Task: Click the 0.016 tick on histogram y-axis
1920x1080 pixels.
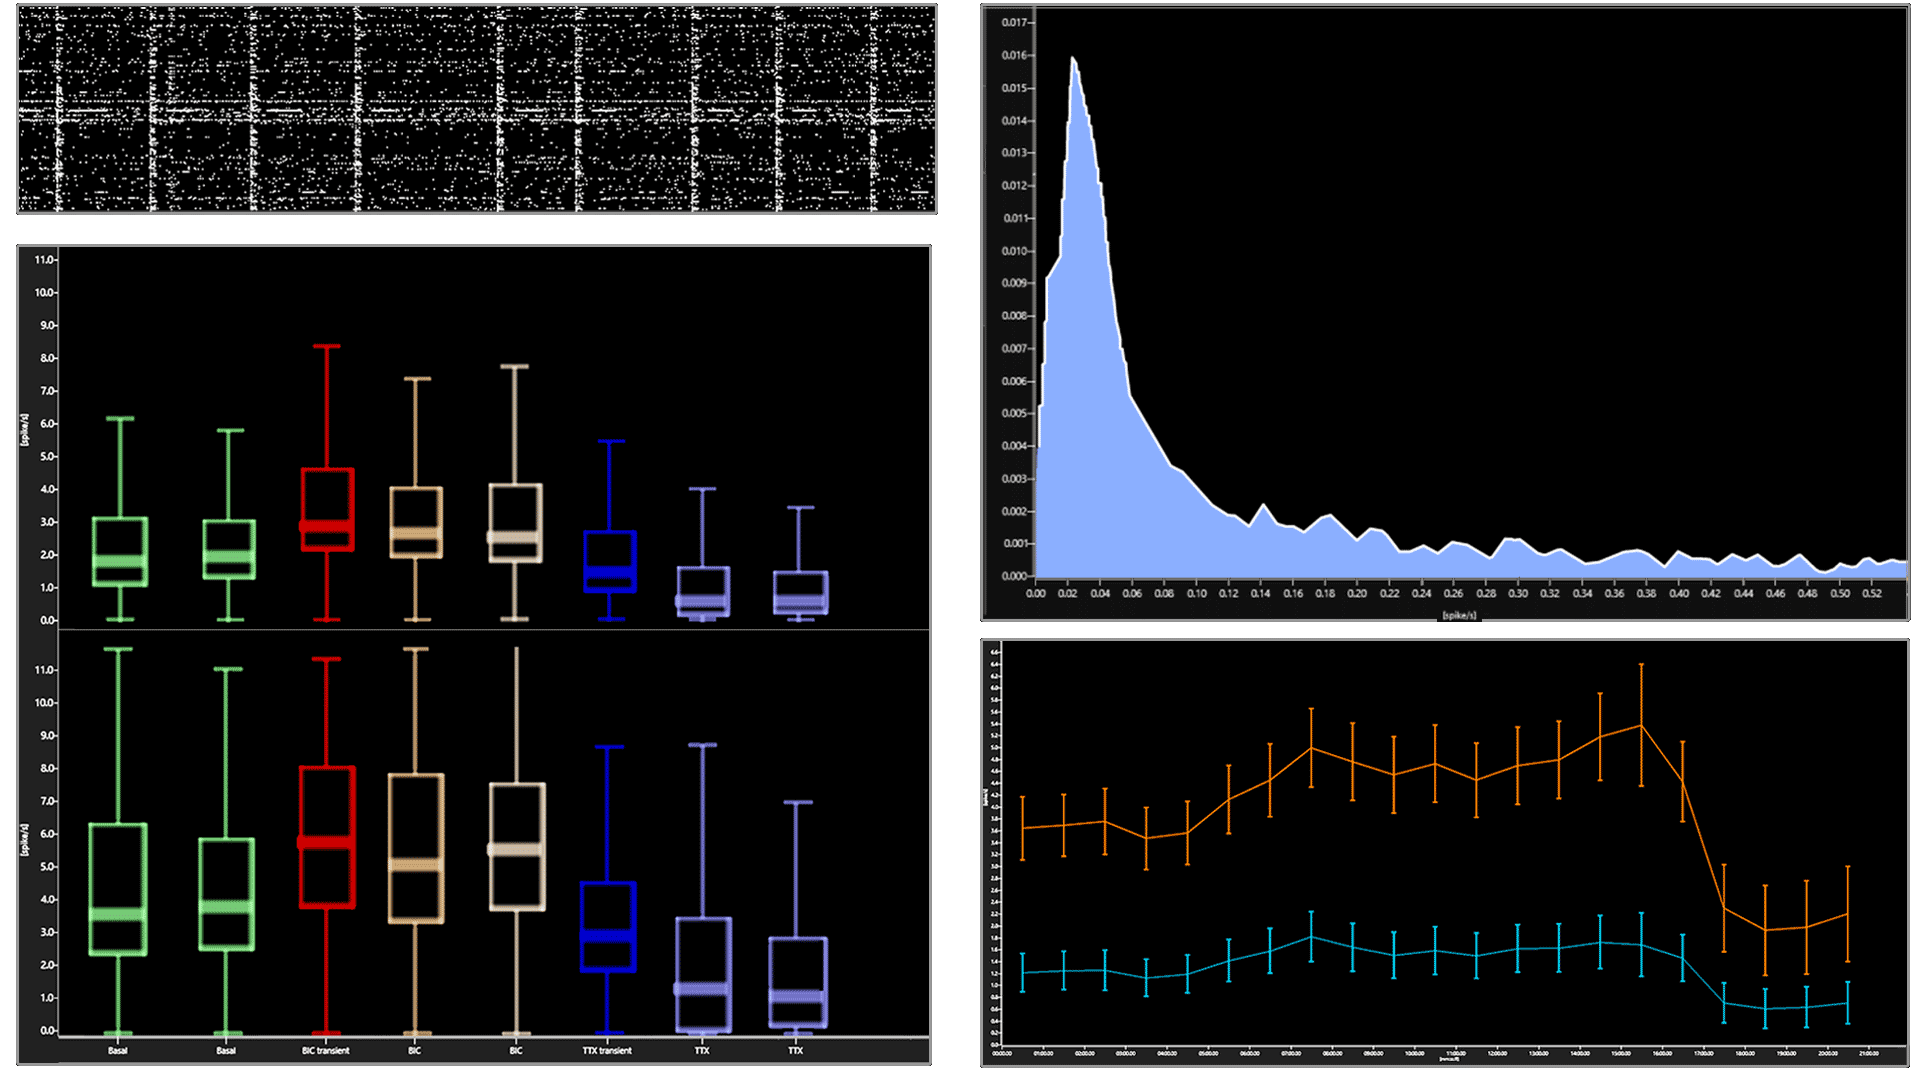Action: [x=1014, y=55]
